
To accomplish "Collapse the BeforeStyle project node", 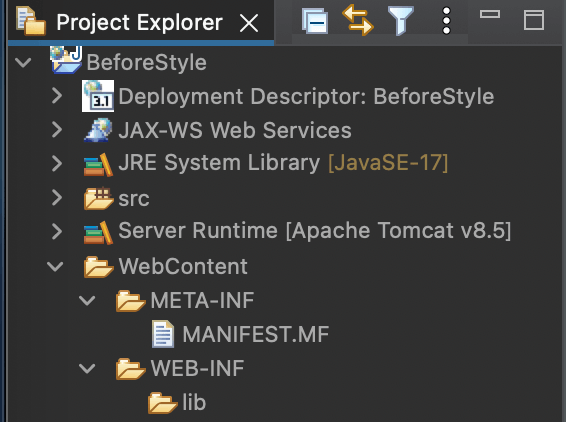I will click(23, 63).
